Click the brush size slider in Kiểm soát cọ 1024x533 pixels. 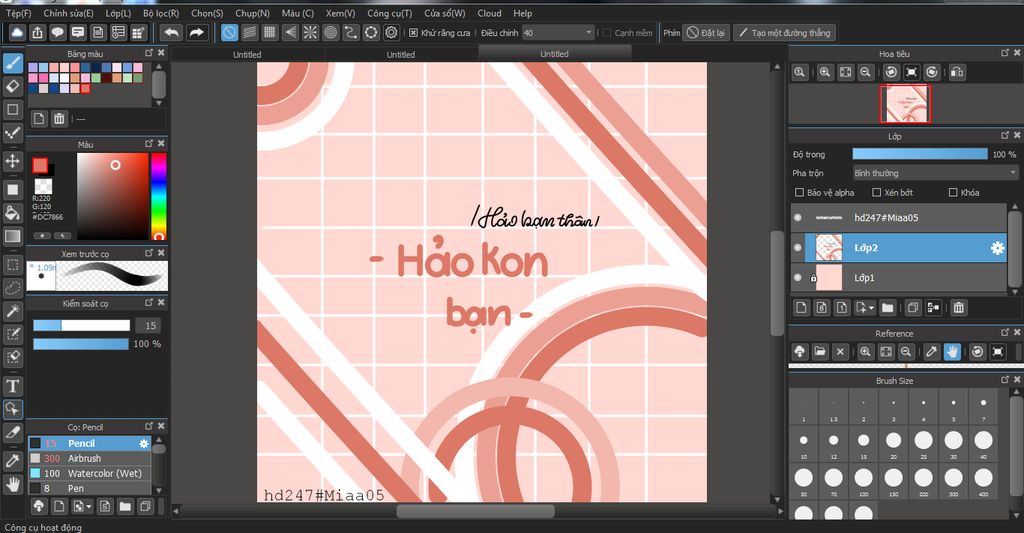tap(82, 325)
